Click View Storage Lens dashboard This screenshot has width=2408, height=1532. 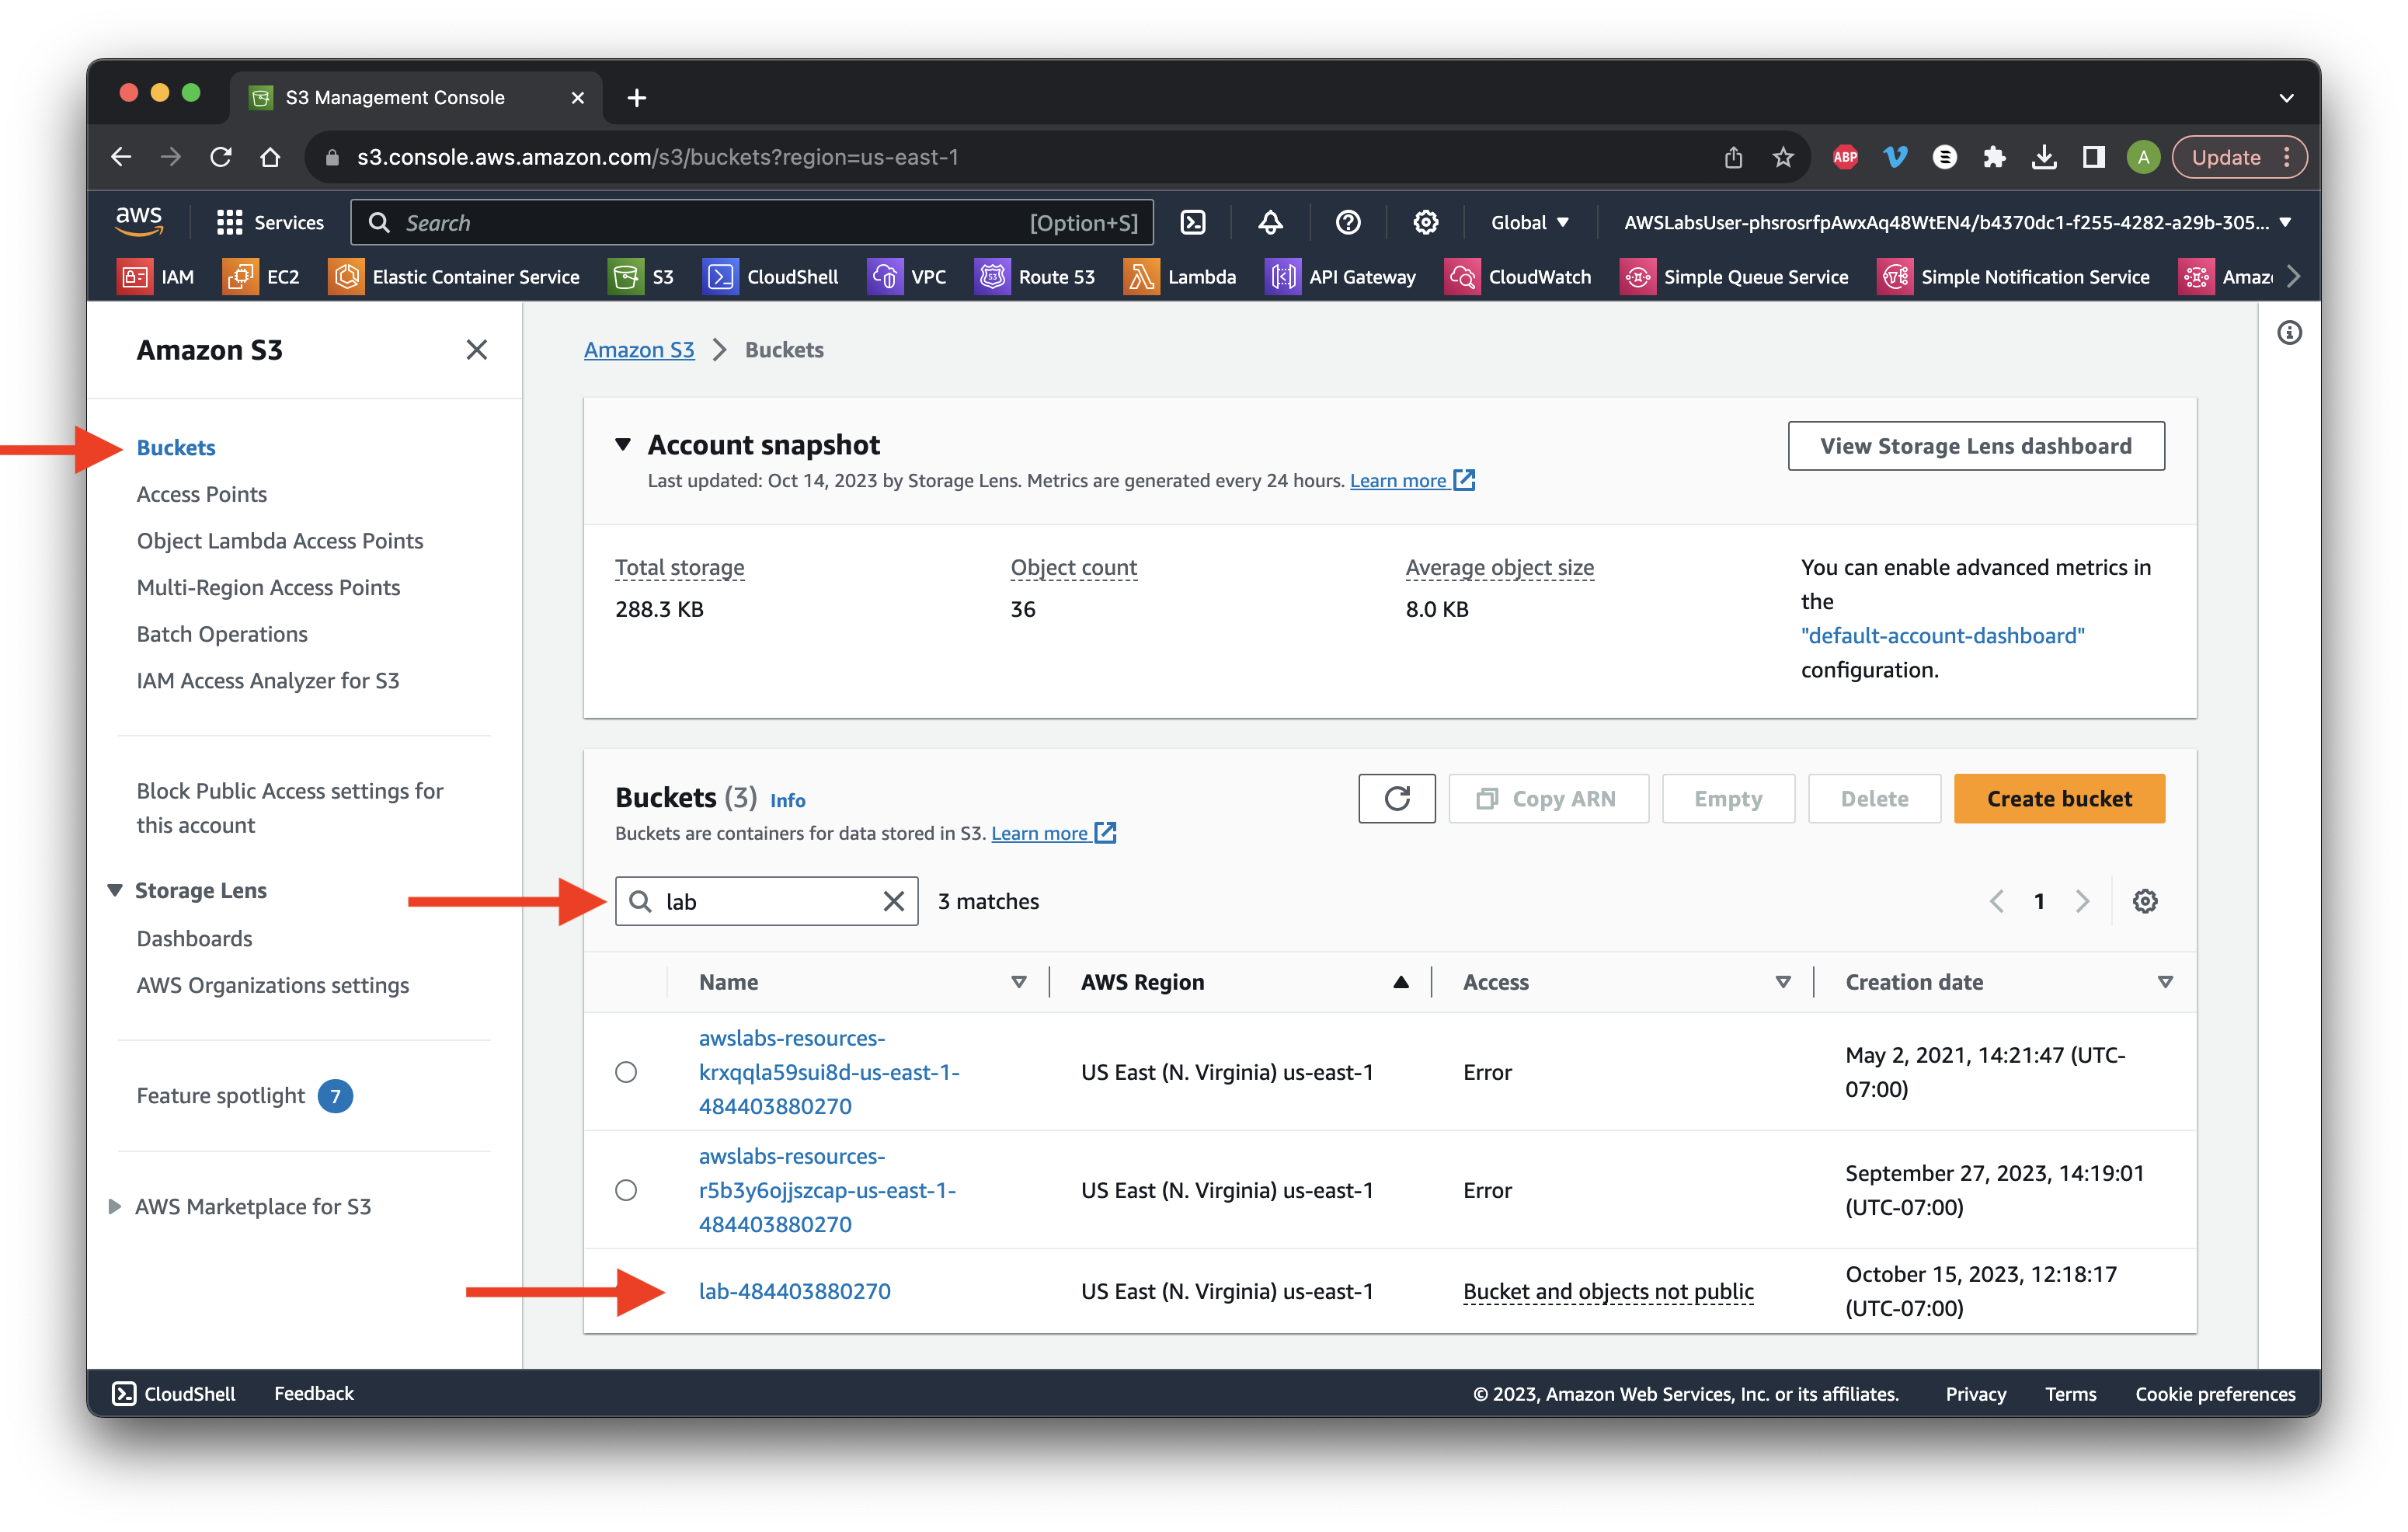click(x=1975, y=446)
